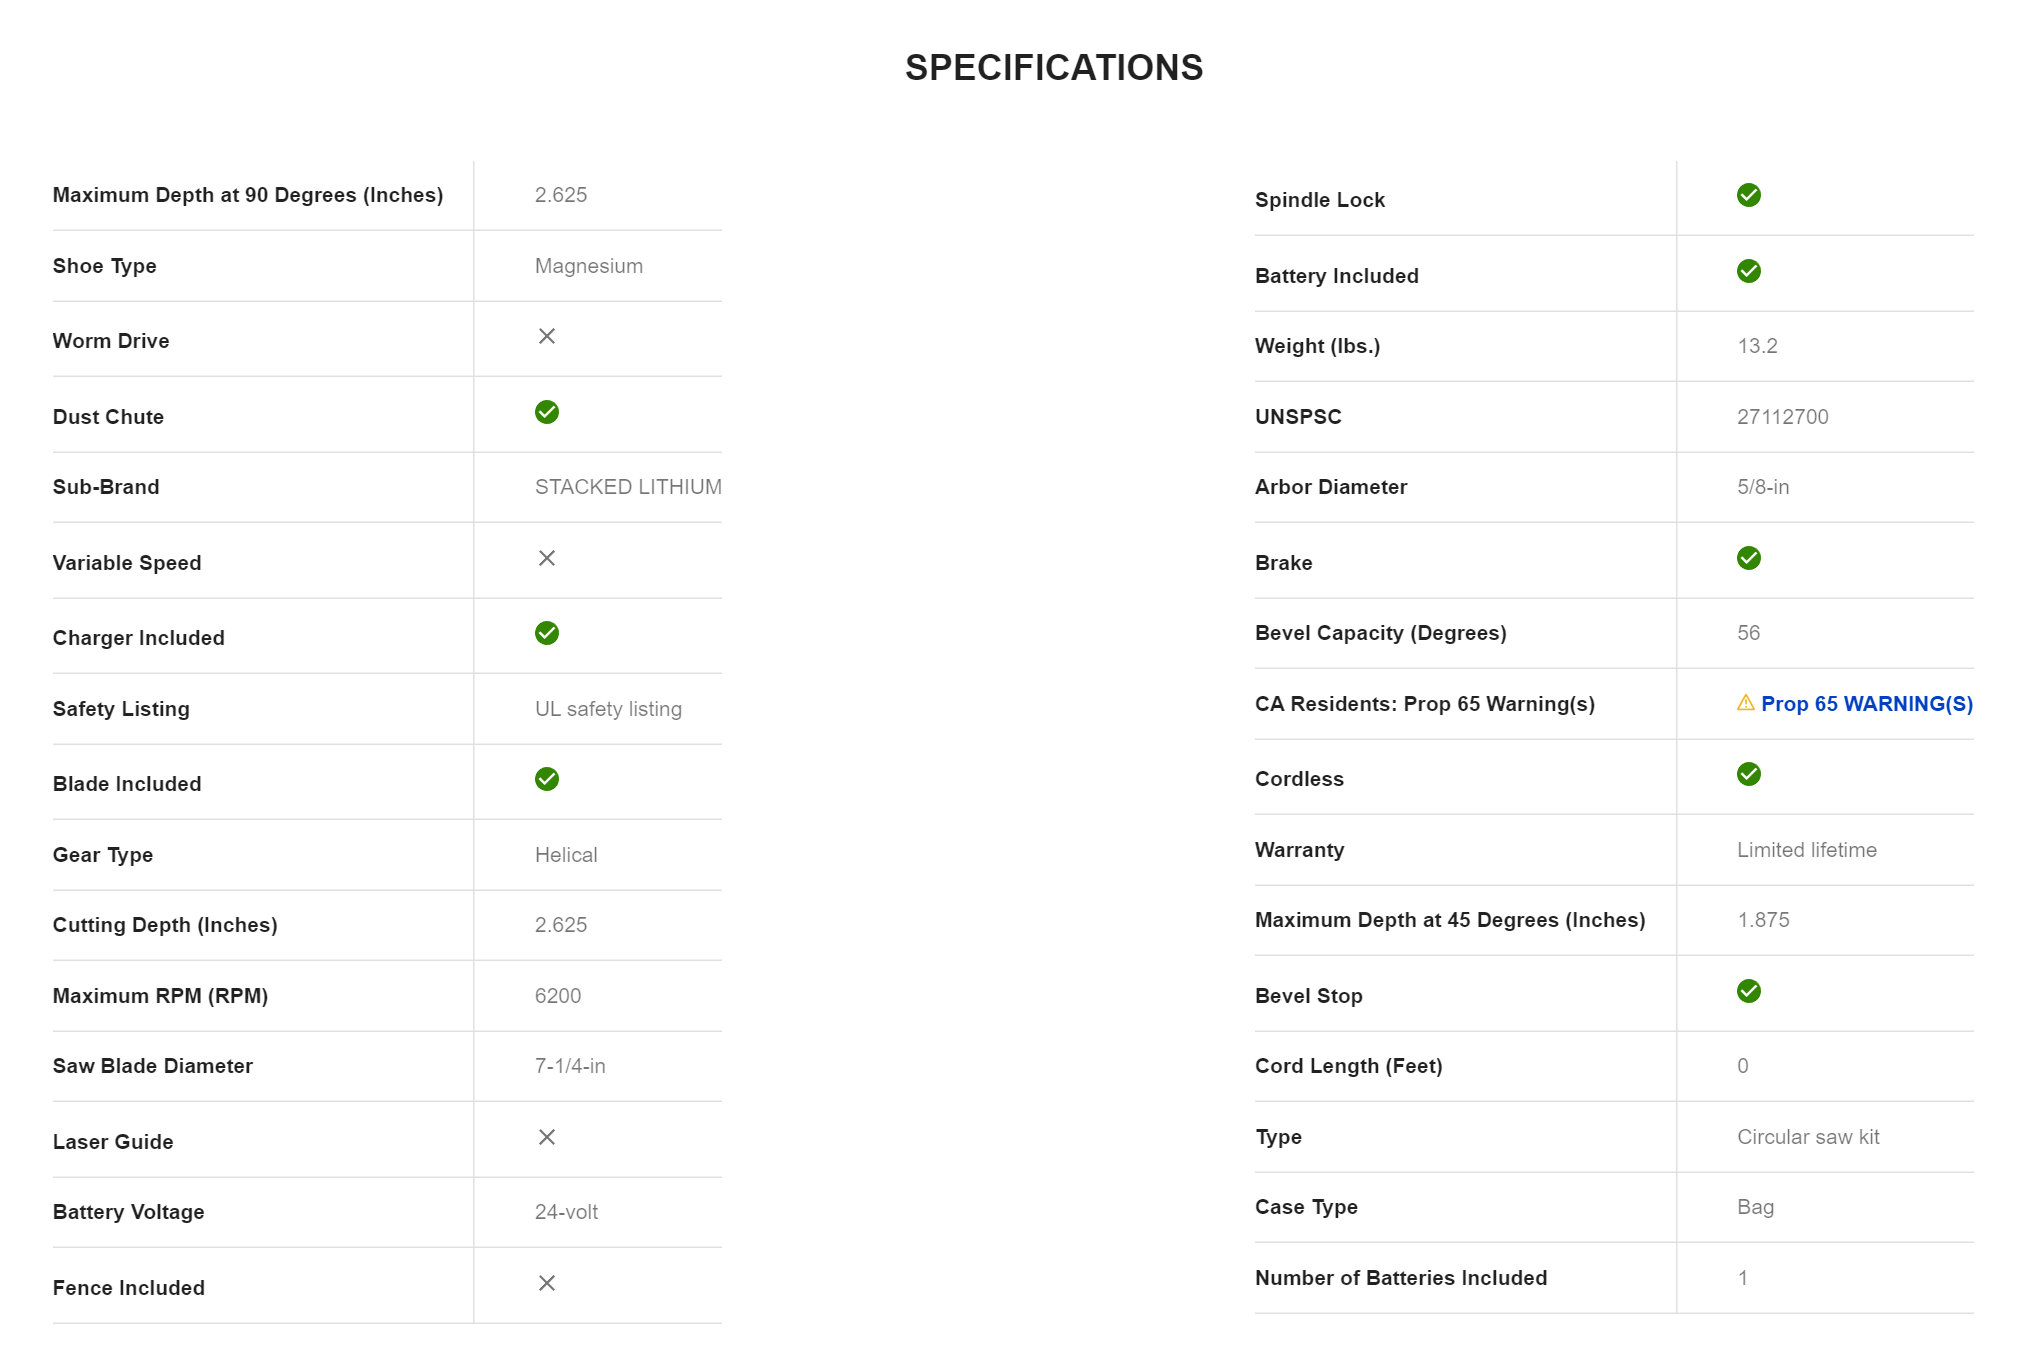Click the green checkmark for Charger Included
Viewport: 2036px width, 1356px height.
tap(546, 633)
